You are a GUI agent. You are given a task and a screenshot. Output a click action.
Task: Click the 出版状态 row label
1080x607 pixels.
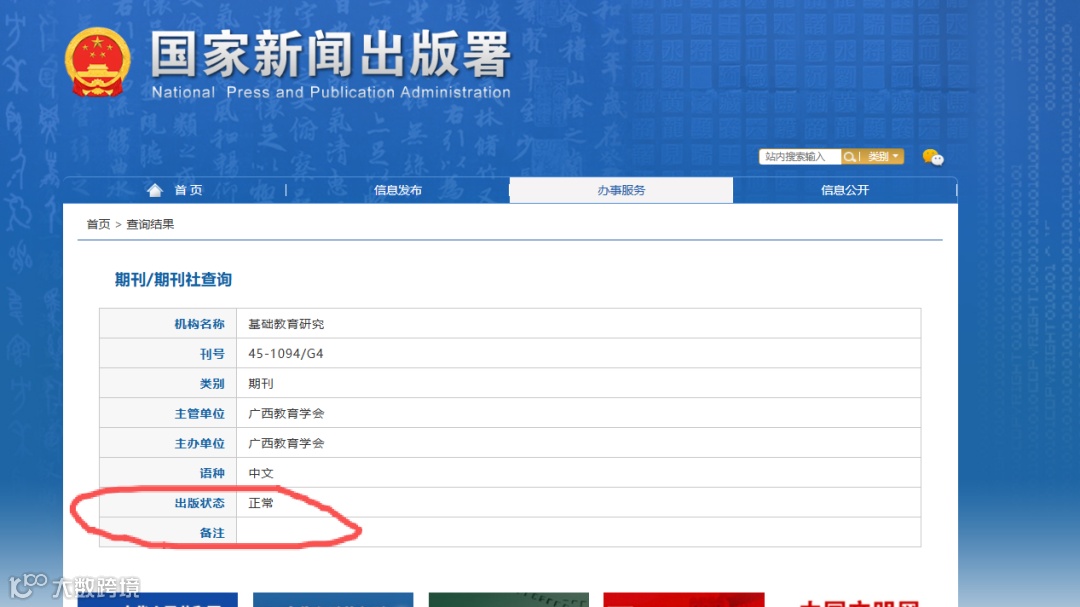tap(199, 503)
